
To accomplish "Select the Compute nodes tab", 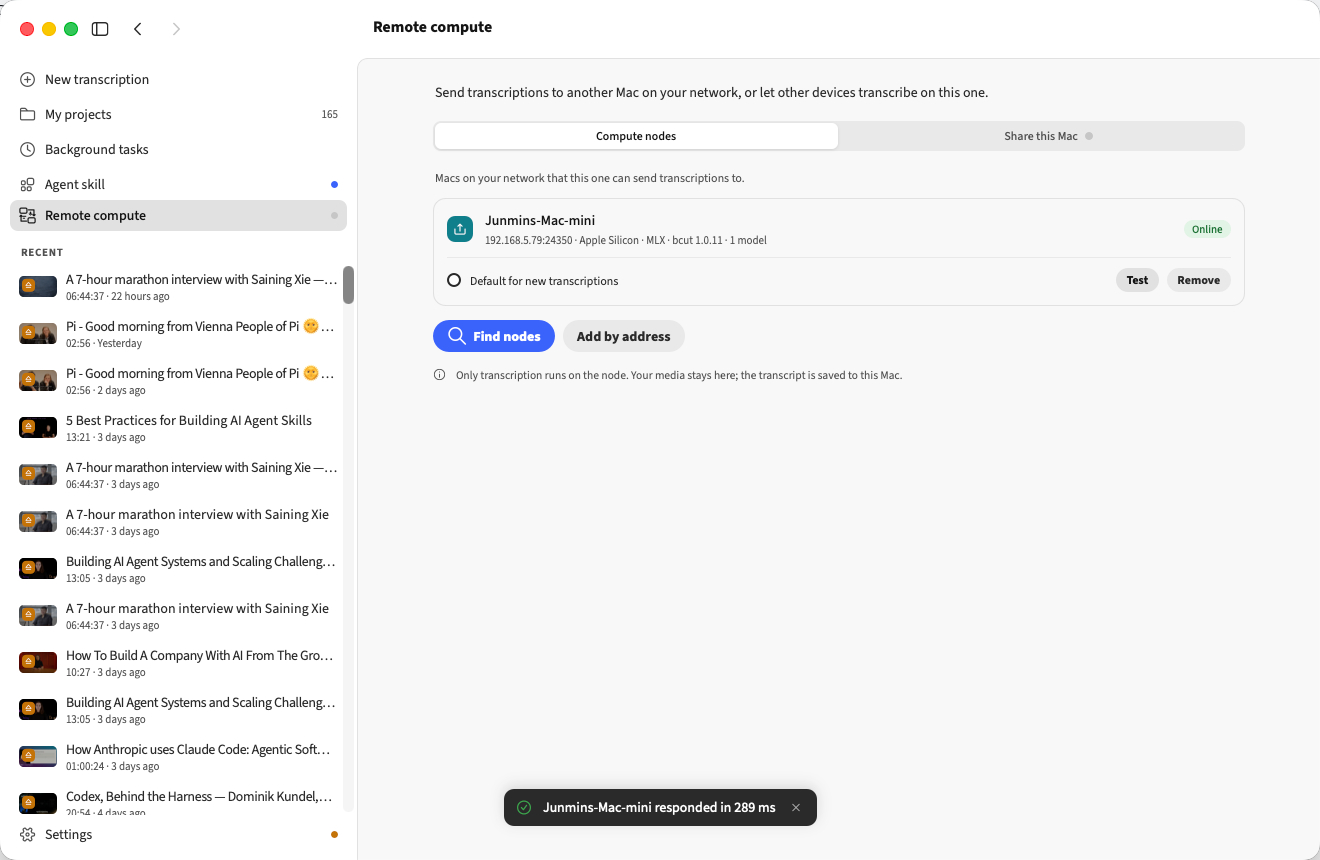I will pyautogui.click(x=636, y=136).
